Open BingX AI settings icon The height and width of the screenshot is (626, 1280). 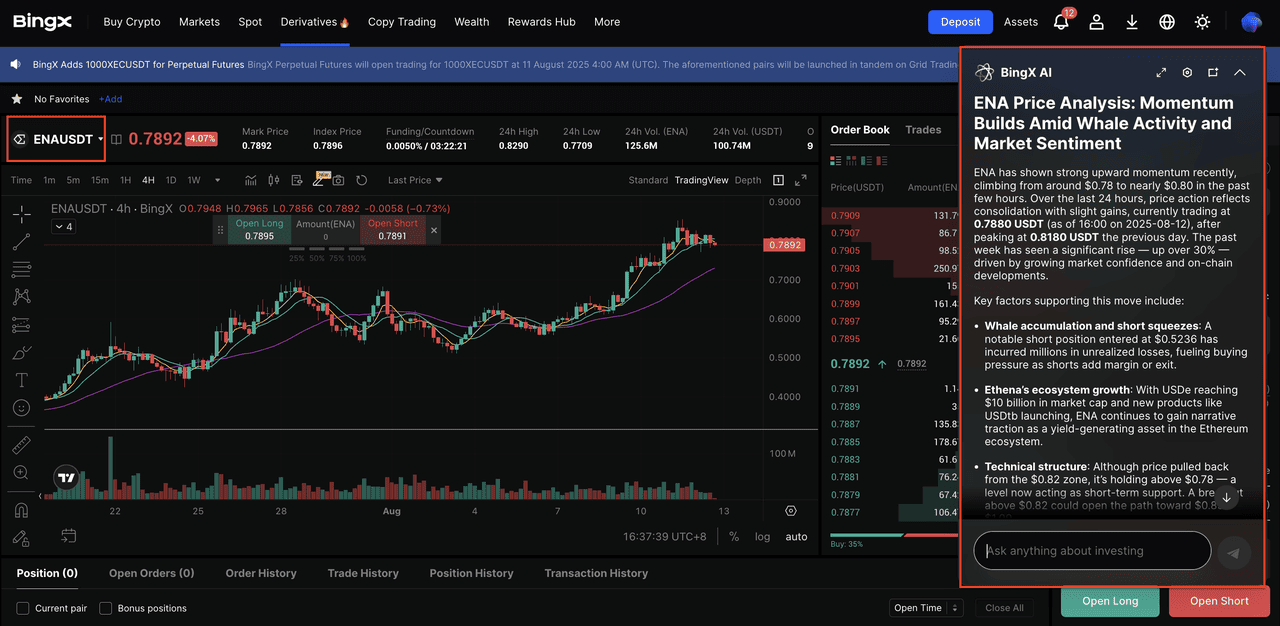coord(1187,73)
